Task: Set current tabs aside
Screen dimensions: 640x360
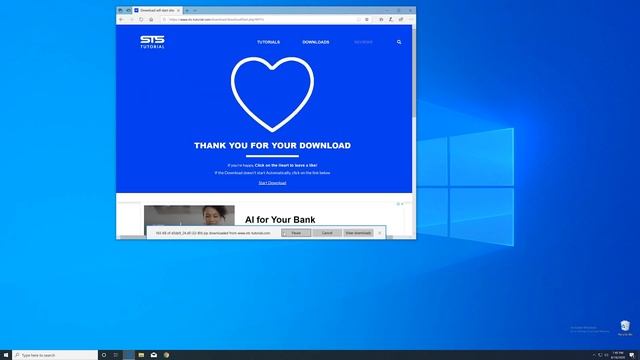Action: tap(128, 10)
